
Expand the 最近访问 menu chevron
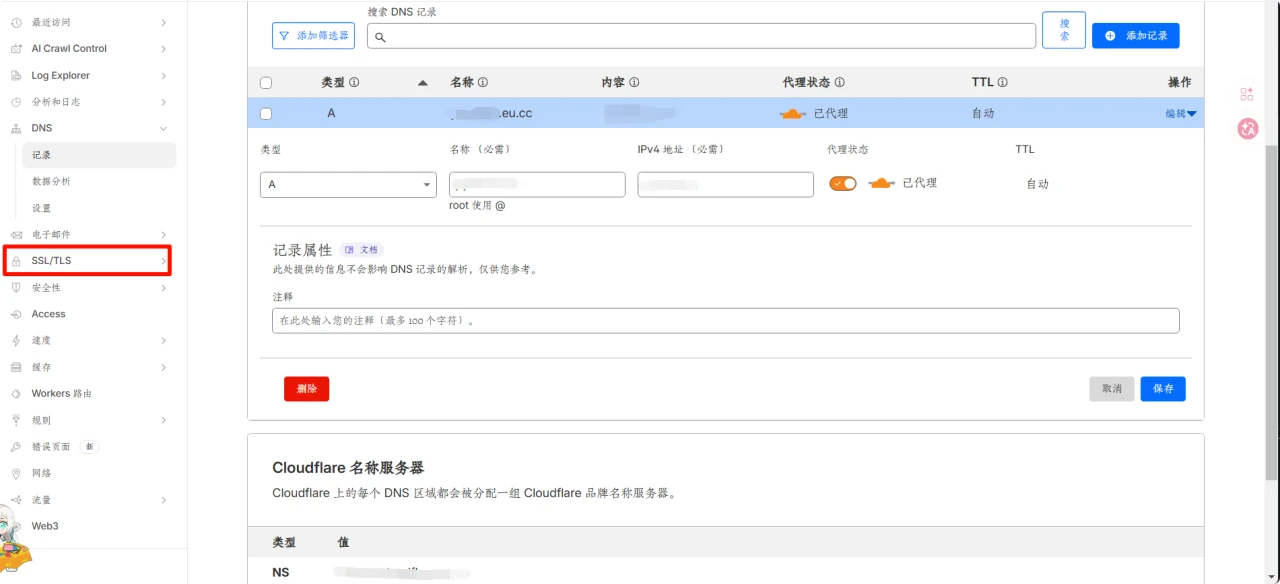tap(163, 22)
